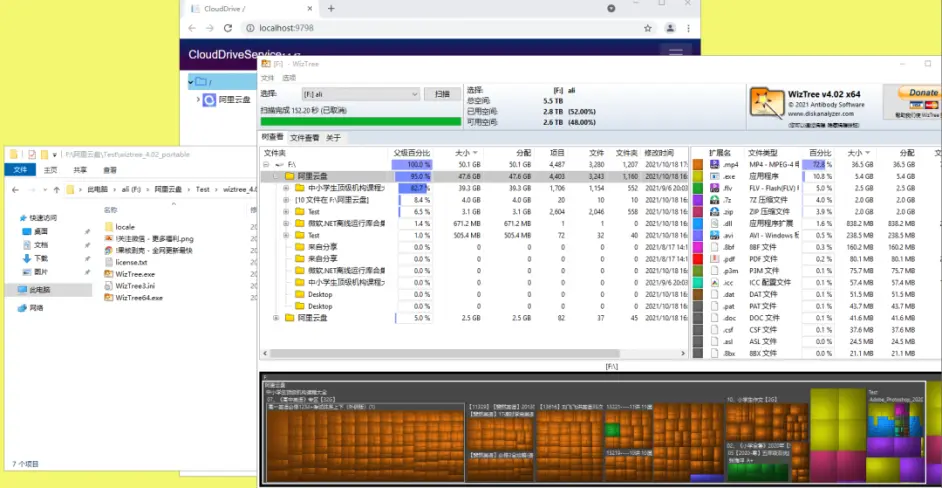The height and width of the screenshot is (488, 942).
Task: Expand the 微软.NET离线运行库 folder at 1.4%
Action: (x=287, y=223)
